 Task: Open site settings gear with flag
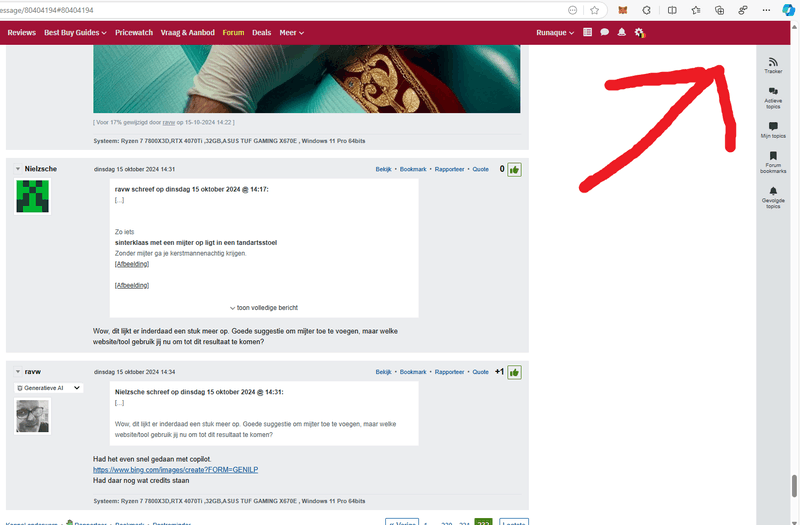click(x=639, y=33)
